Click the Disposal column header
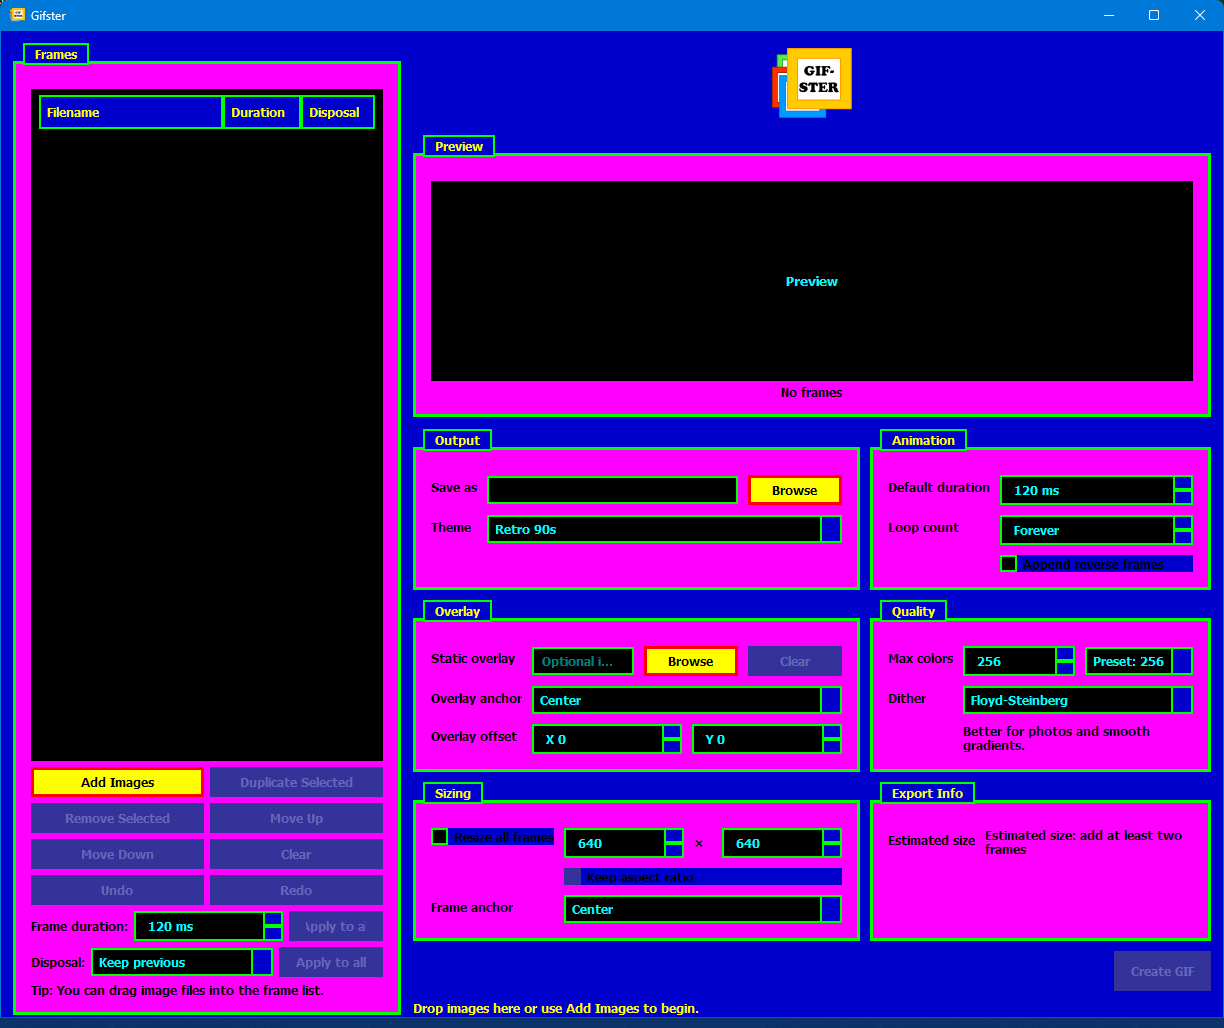Image resolution: width=1224 pixels, height=1028 pixels. pyautogui.click(x=338, y=112)
